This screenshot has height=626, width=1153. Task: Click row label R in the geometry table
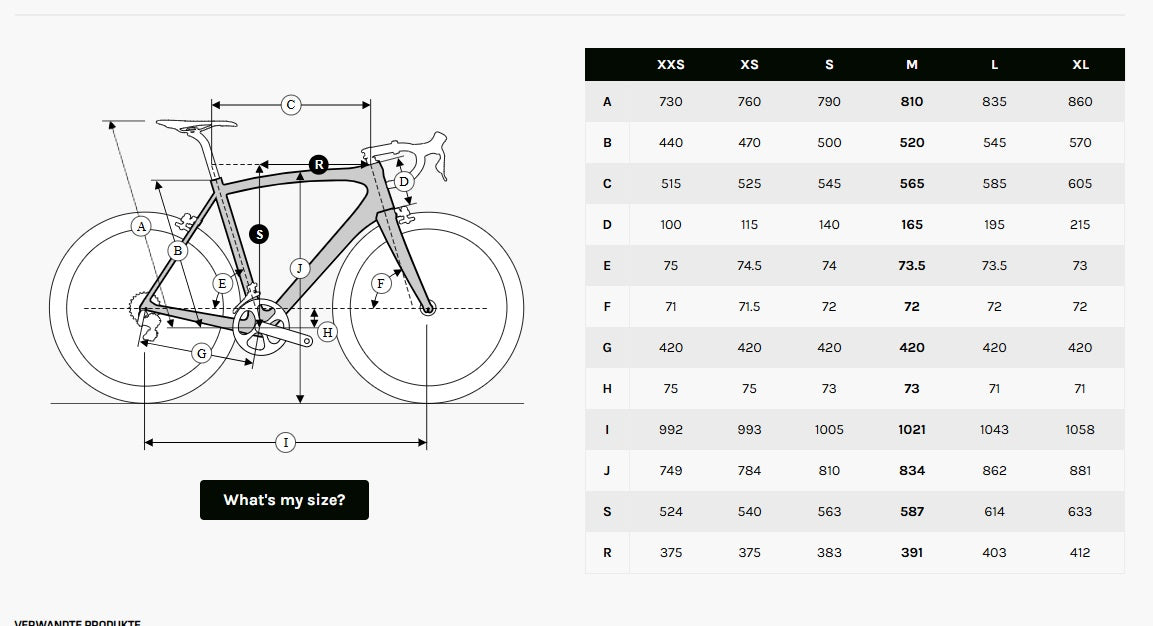pos(607,553)
